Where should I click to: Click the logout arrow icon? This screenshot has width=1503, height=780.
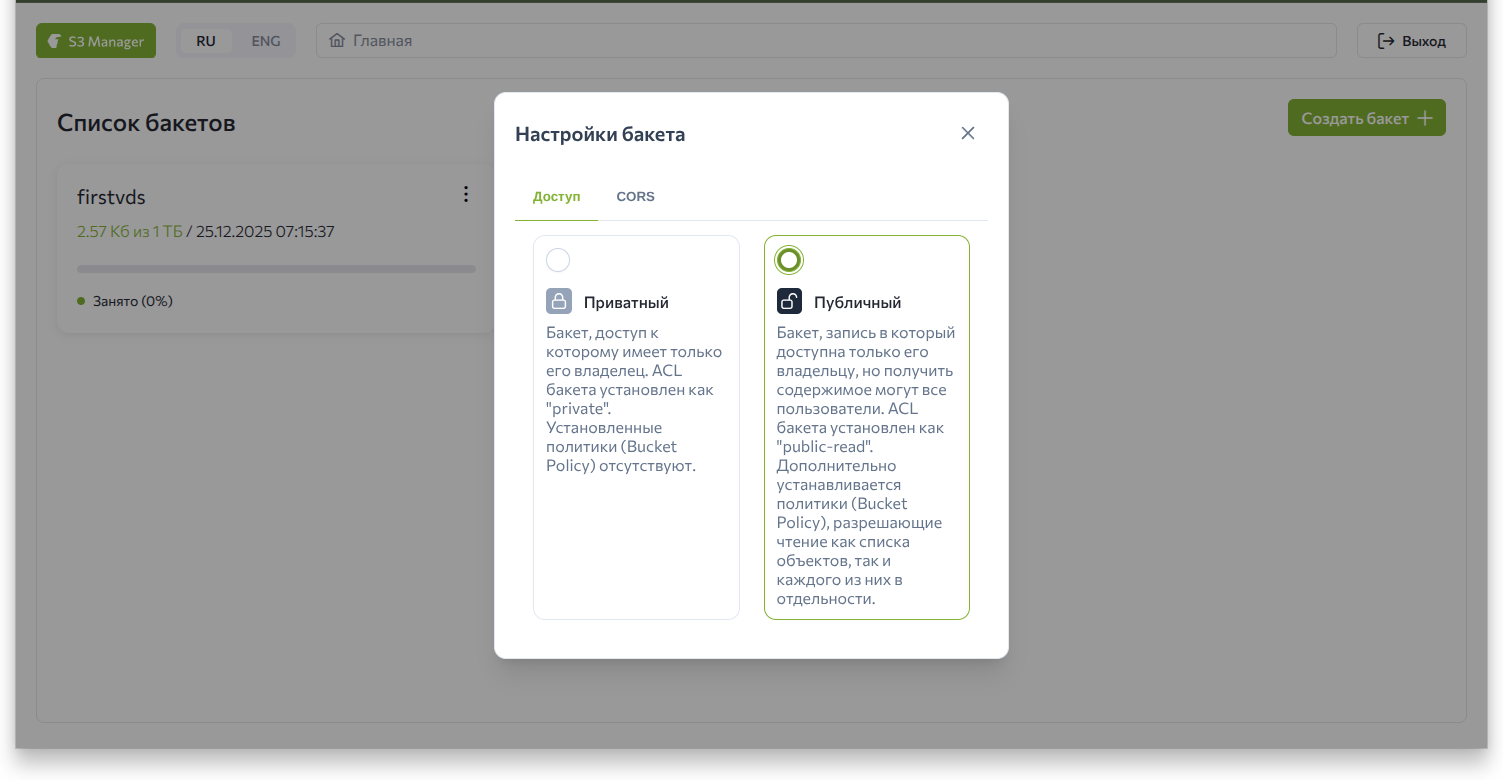(1386, 41)
